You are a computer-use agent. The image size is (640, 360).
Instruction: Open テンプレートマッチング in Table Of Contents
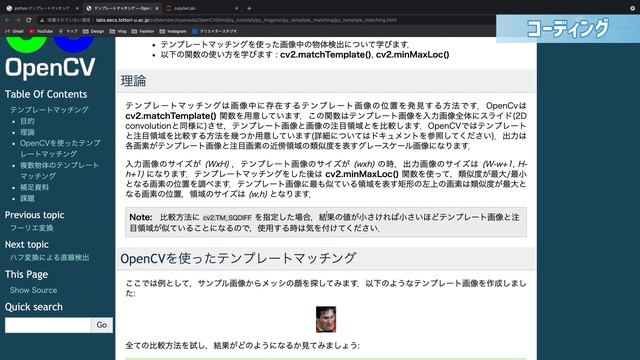click(49, 110)
